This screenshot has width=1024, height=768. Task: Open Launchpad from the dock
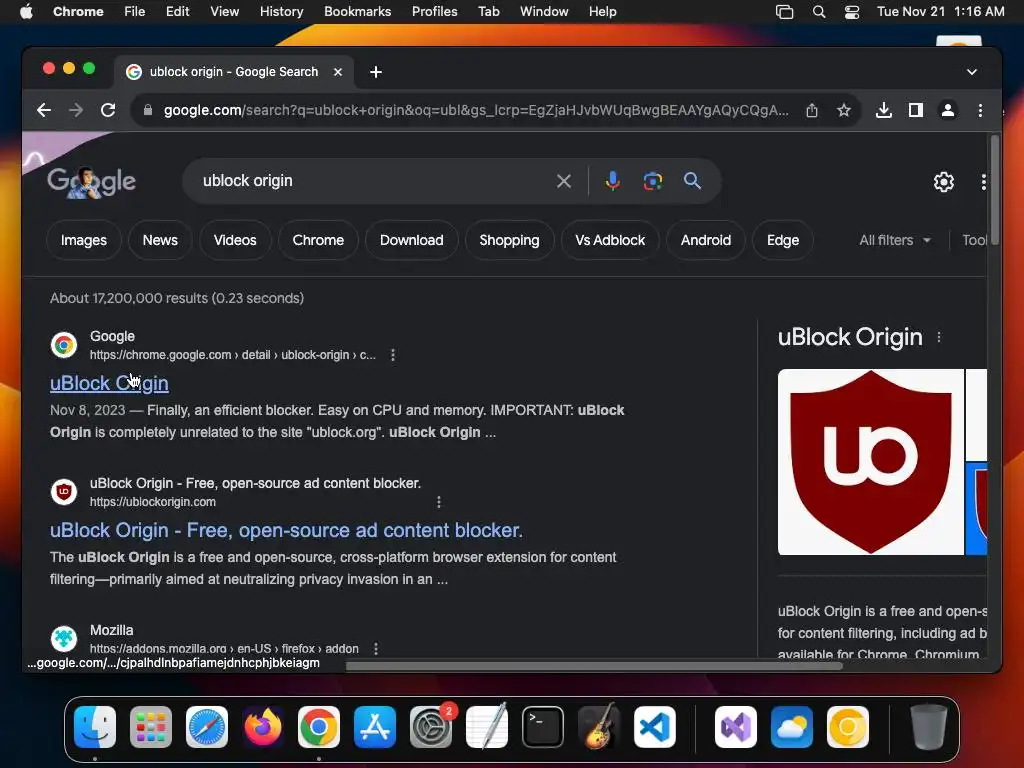point(151,727)
